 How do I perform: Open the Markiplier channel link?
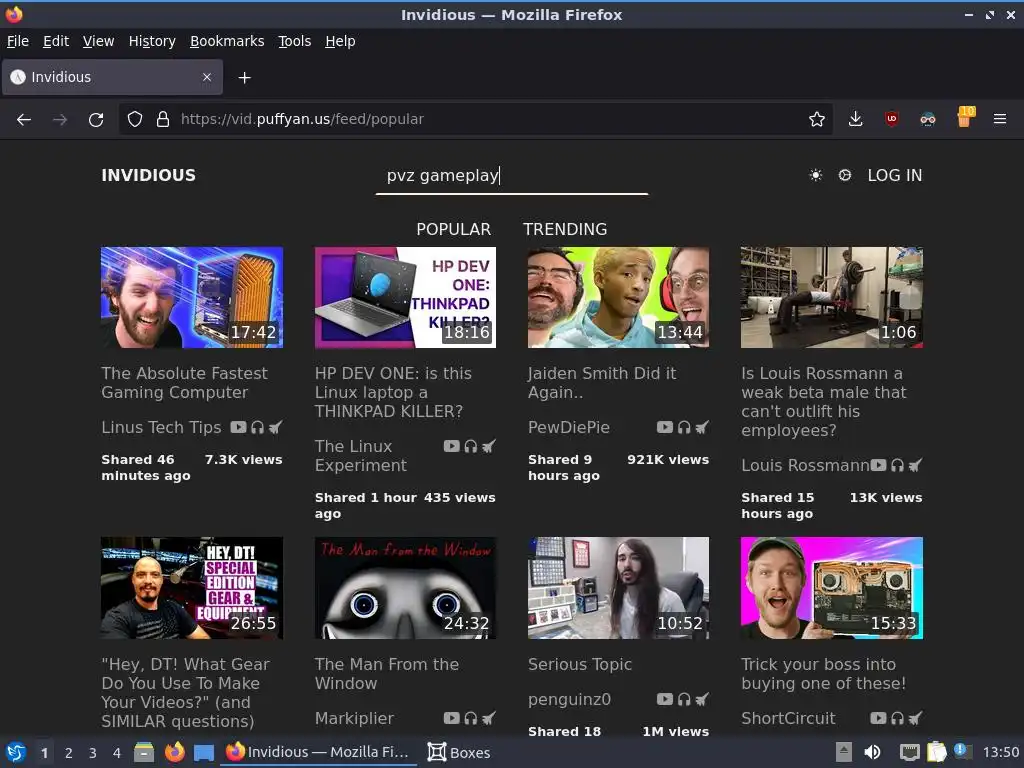[355, 718]
